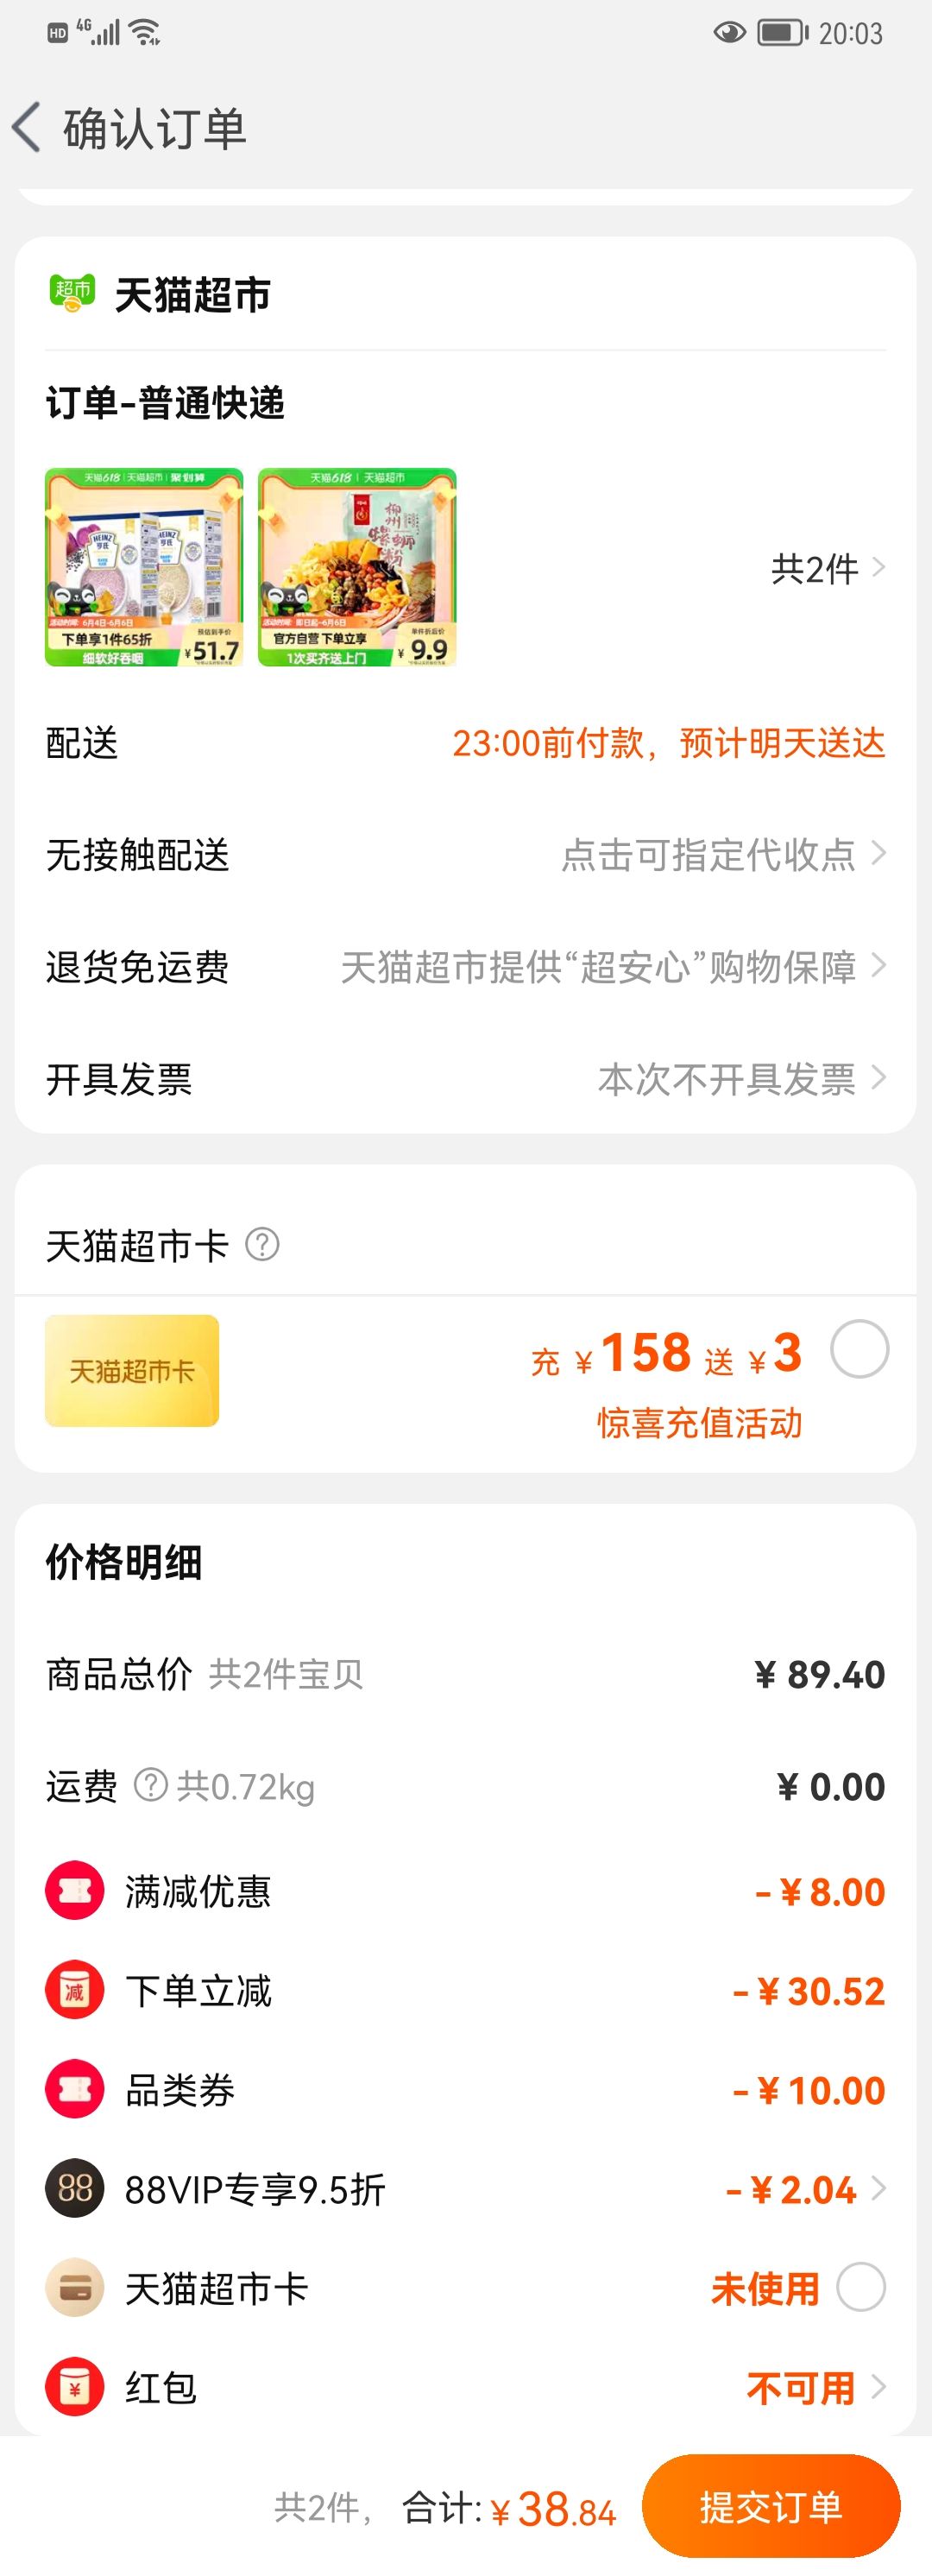
Task: Open the 退货免运费 超安心 guarantee row
Action: [x=465, y=966]
